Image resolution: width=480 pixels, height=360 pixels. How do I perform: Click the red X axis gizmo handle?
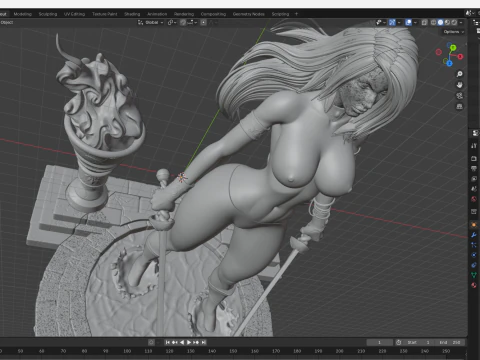coord(460,56)
